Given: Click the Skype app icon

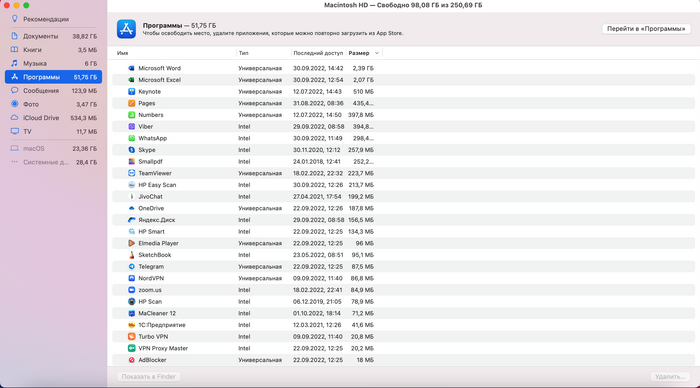Looking at the screenshot, I should coord(131,150).
